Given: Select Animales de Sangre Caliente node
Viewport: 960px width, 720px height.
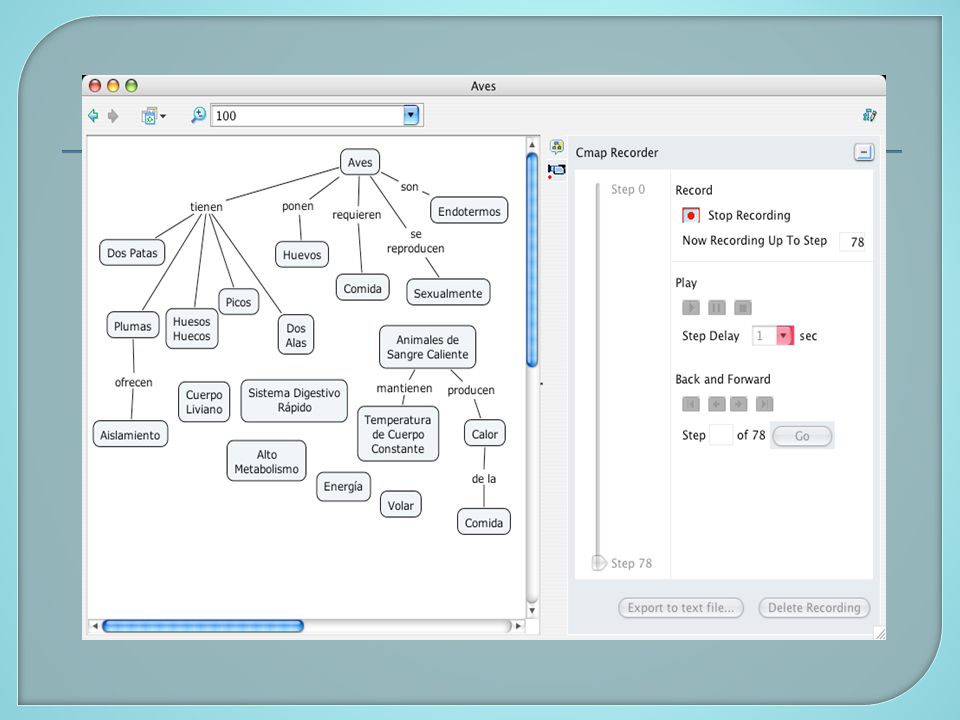Looking at the screenshot, I should [x=427, y=347].
